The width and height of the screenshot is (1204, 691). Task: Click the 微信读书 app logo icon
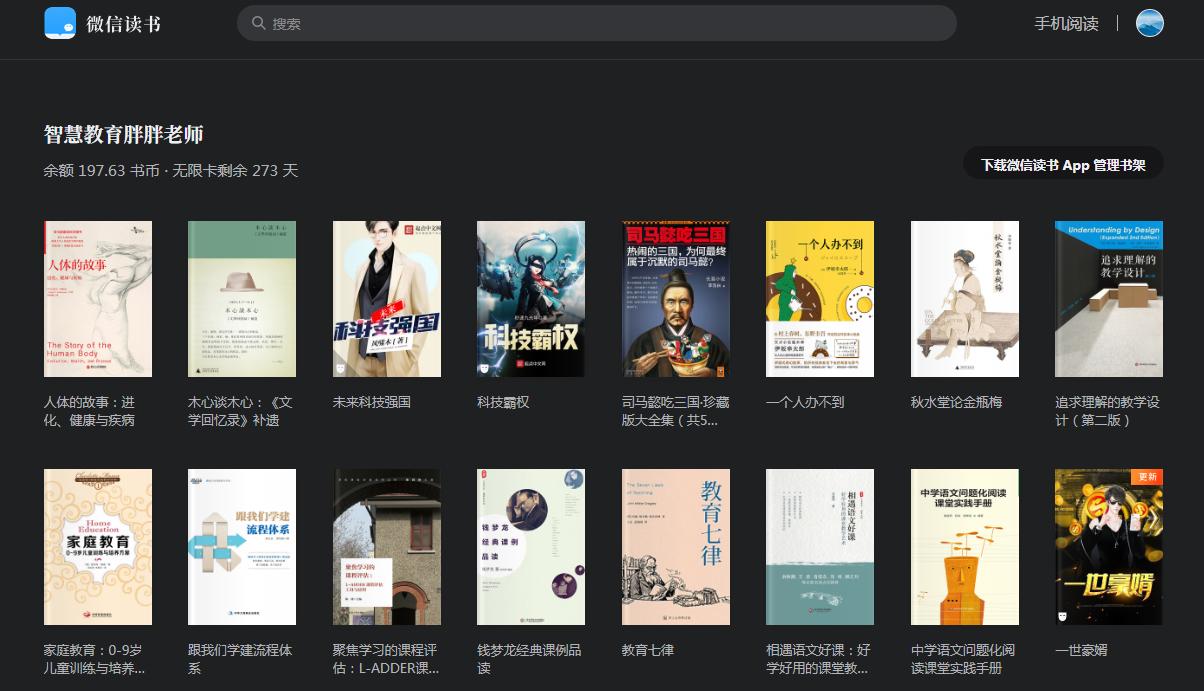click(60, 21)
